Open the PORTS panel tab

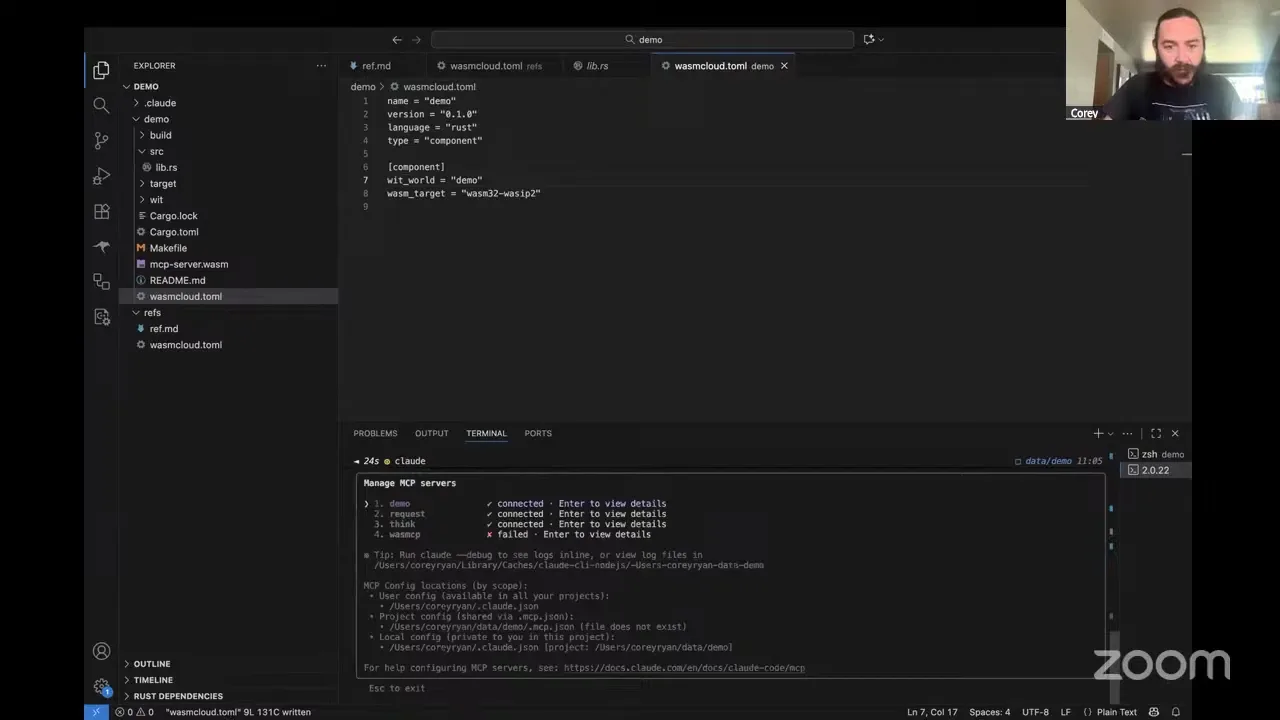538,433
